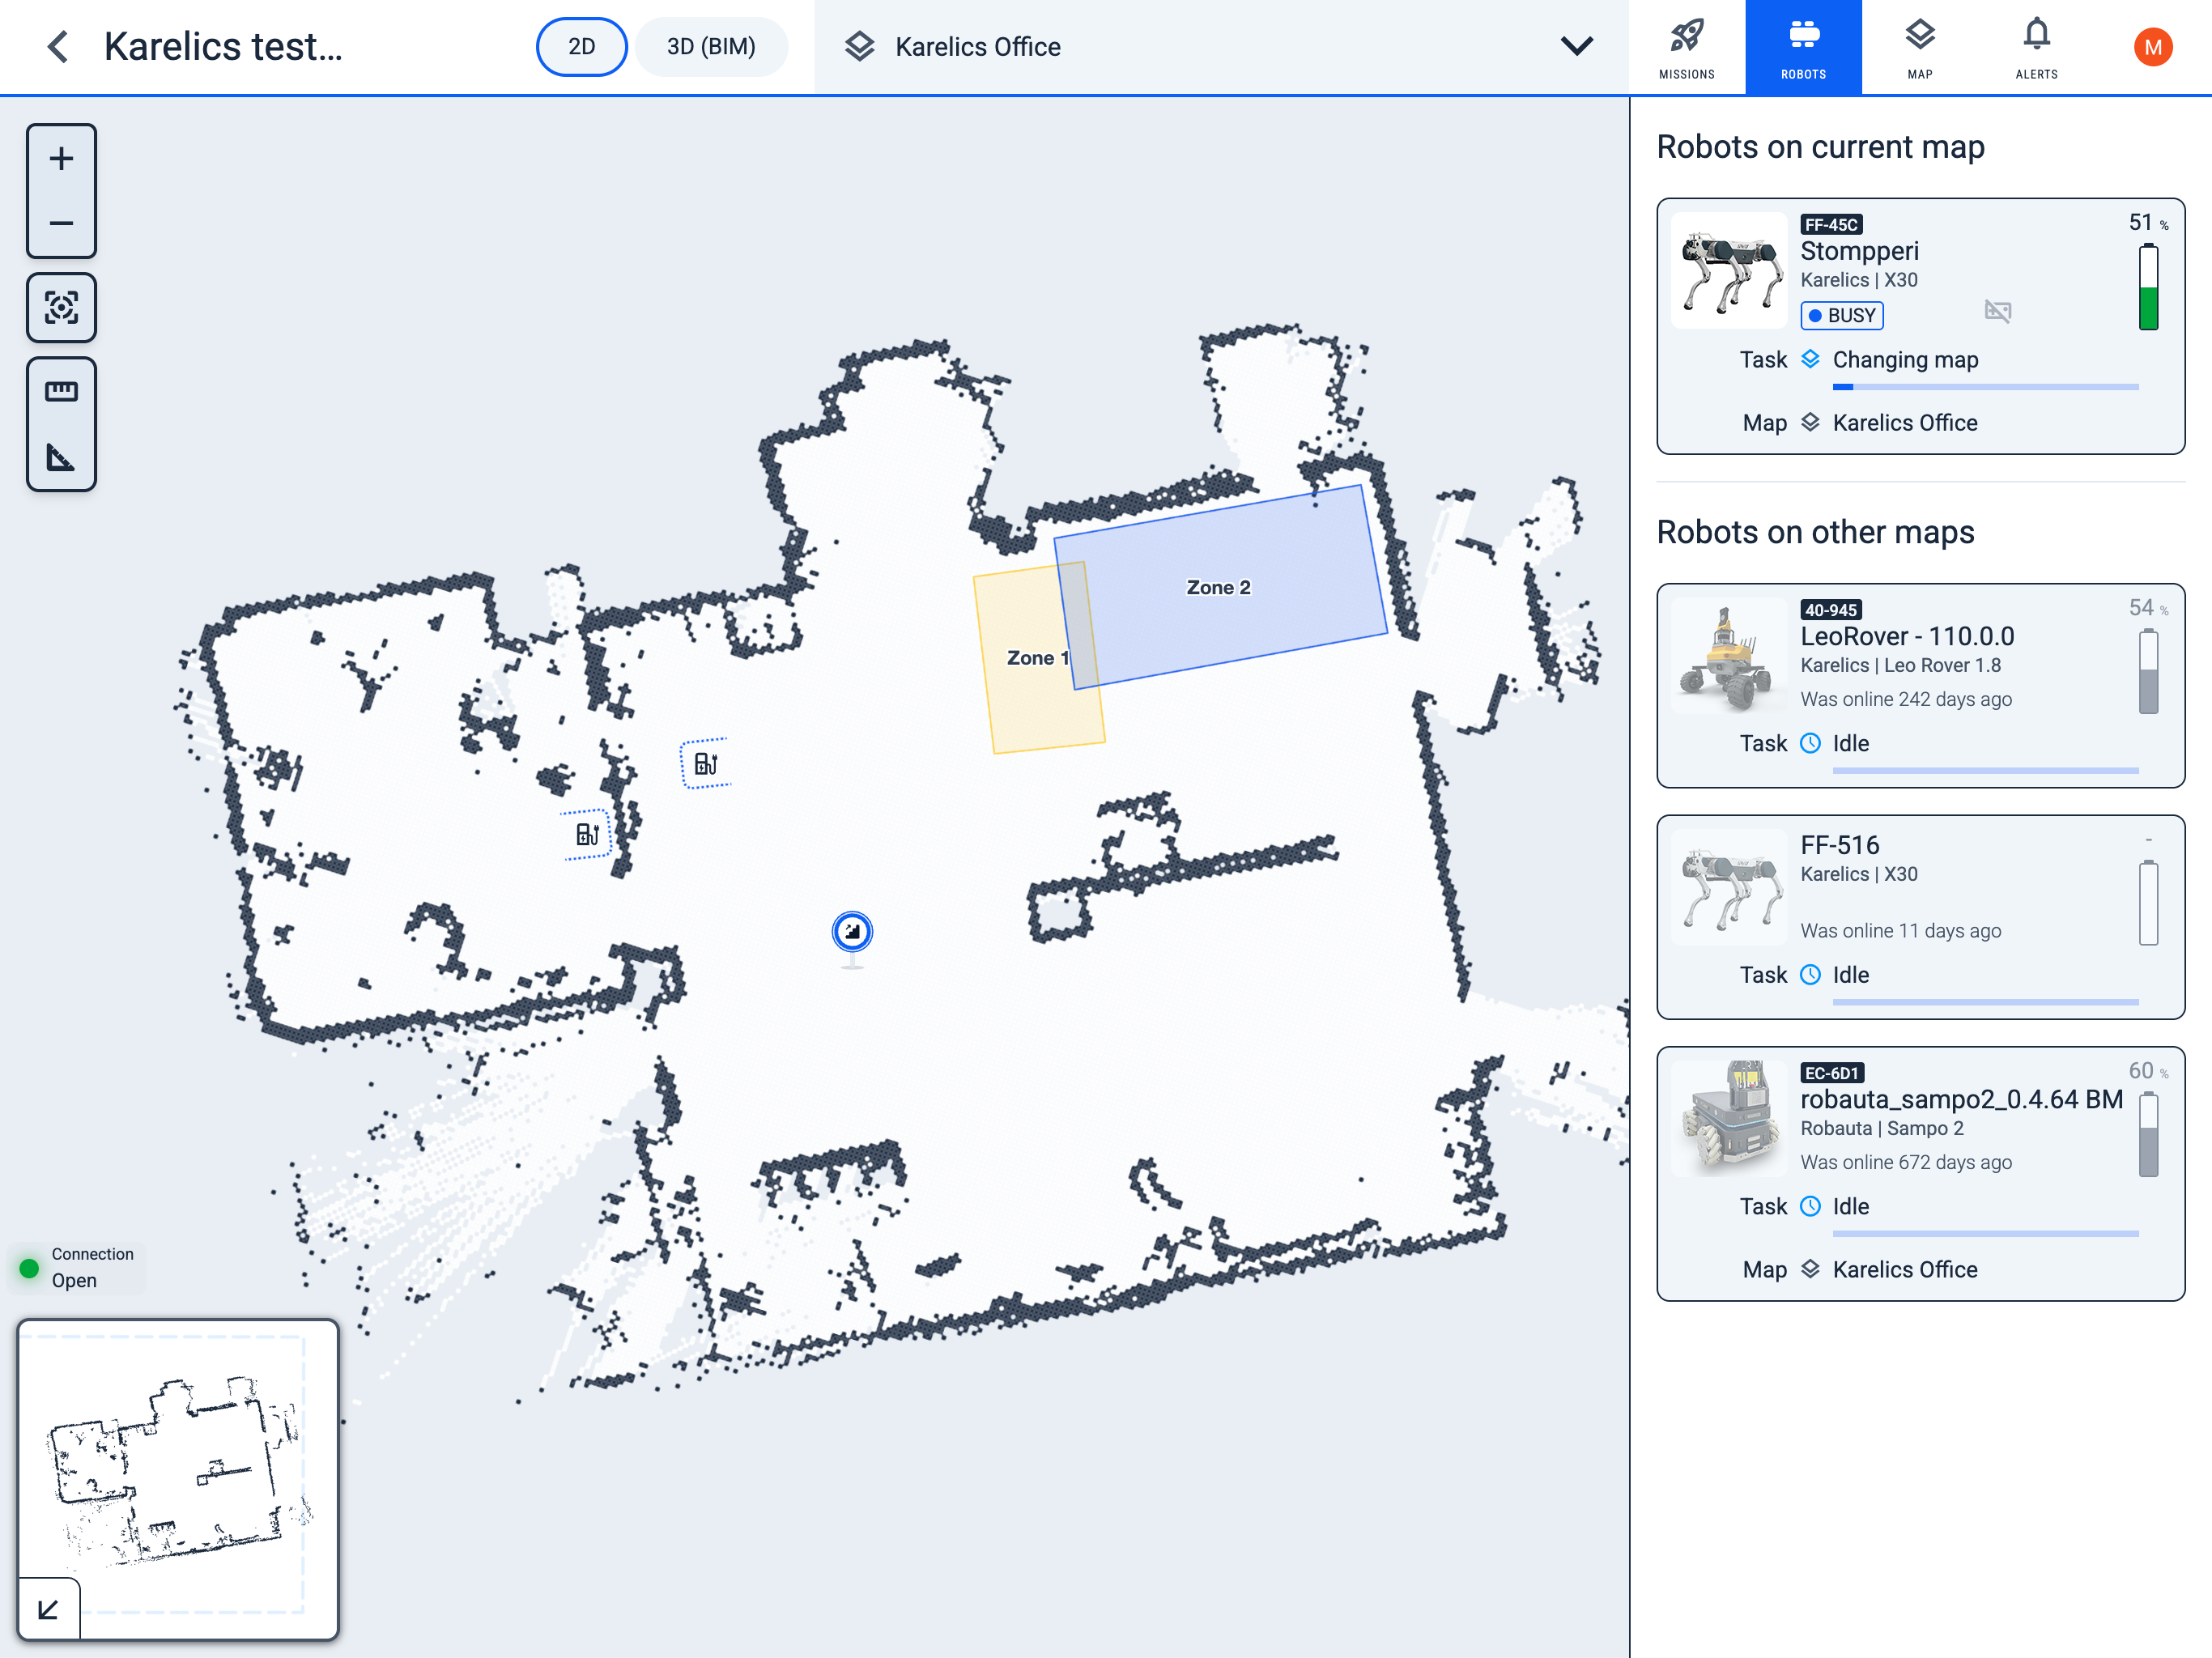
Task: Open the Map tab
Action: tap(1919, 47)
